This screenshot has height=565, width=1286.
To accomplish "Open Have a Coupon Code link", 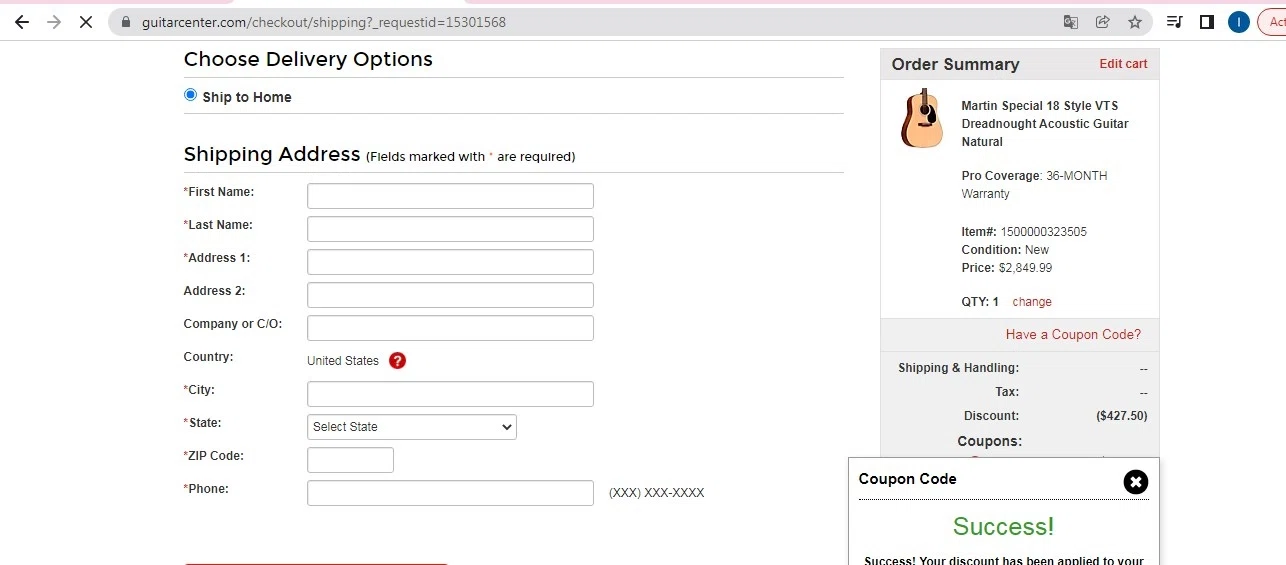I will click(x=1073, y=335).
